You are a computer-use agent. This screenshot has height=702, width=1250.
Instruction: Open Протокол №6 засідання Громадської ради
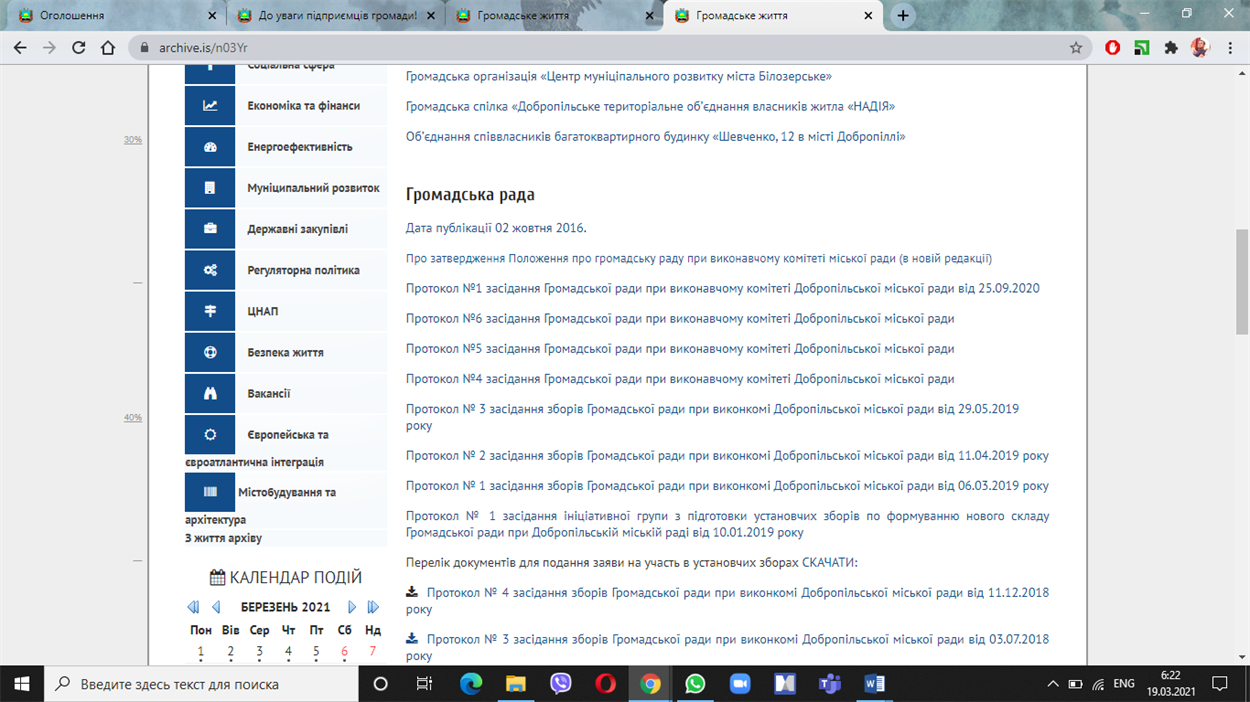680,319
